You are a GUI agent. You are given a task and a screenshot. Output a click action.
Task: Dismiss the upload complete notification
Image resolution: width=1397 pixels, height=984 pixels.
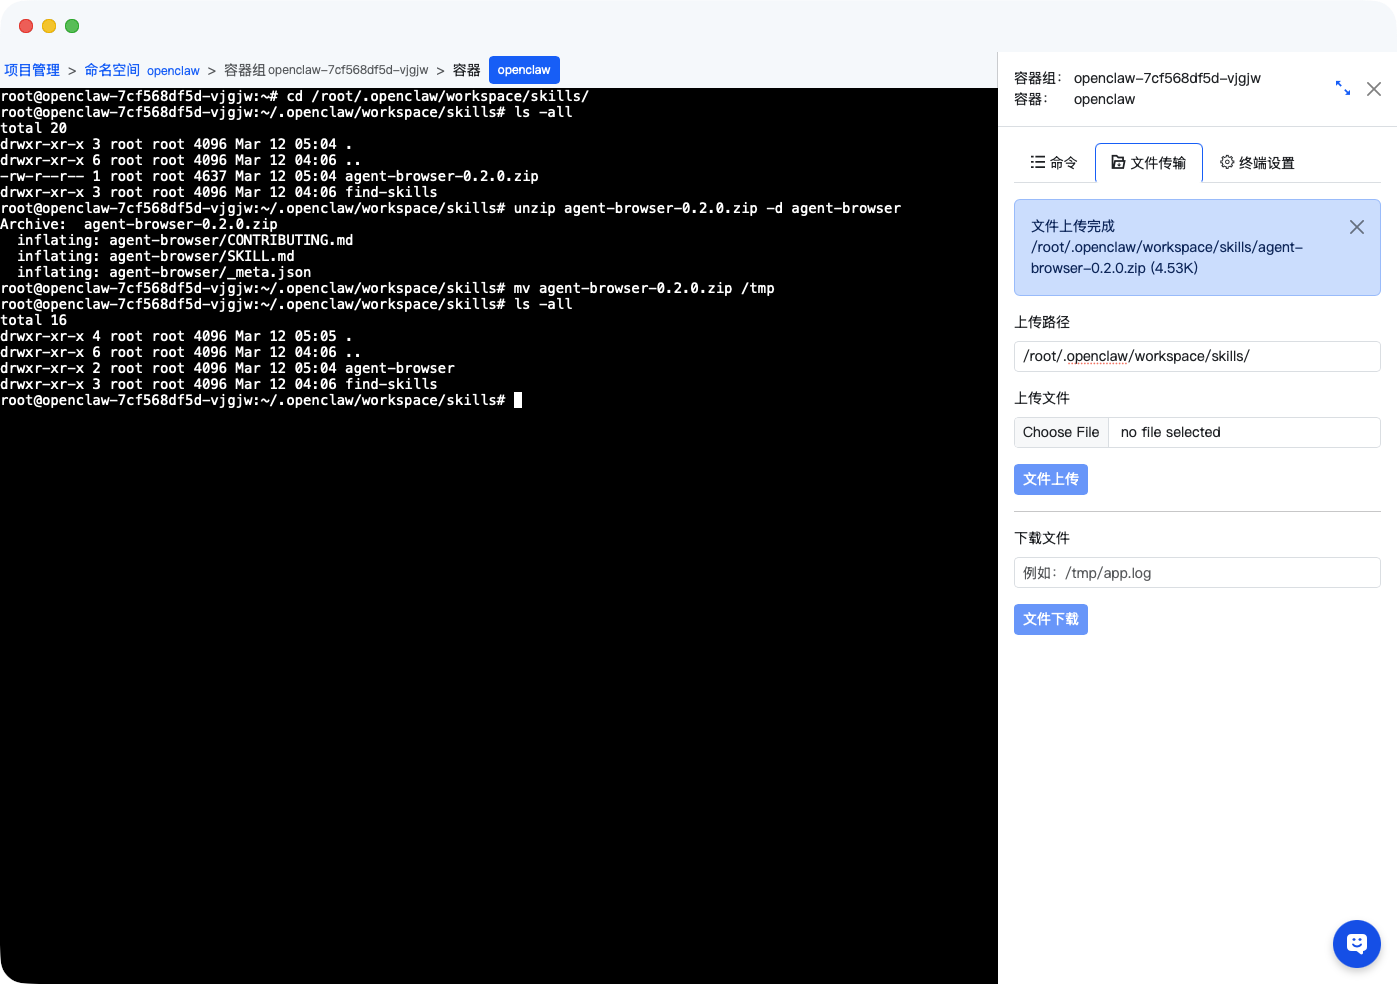[1356, 227]
